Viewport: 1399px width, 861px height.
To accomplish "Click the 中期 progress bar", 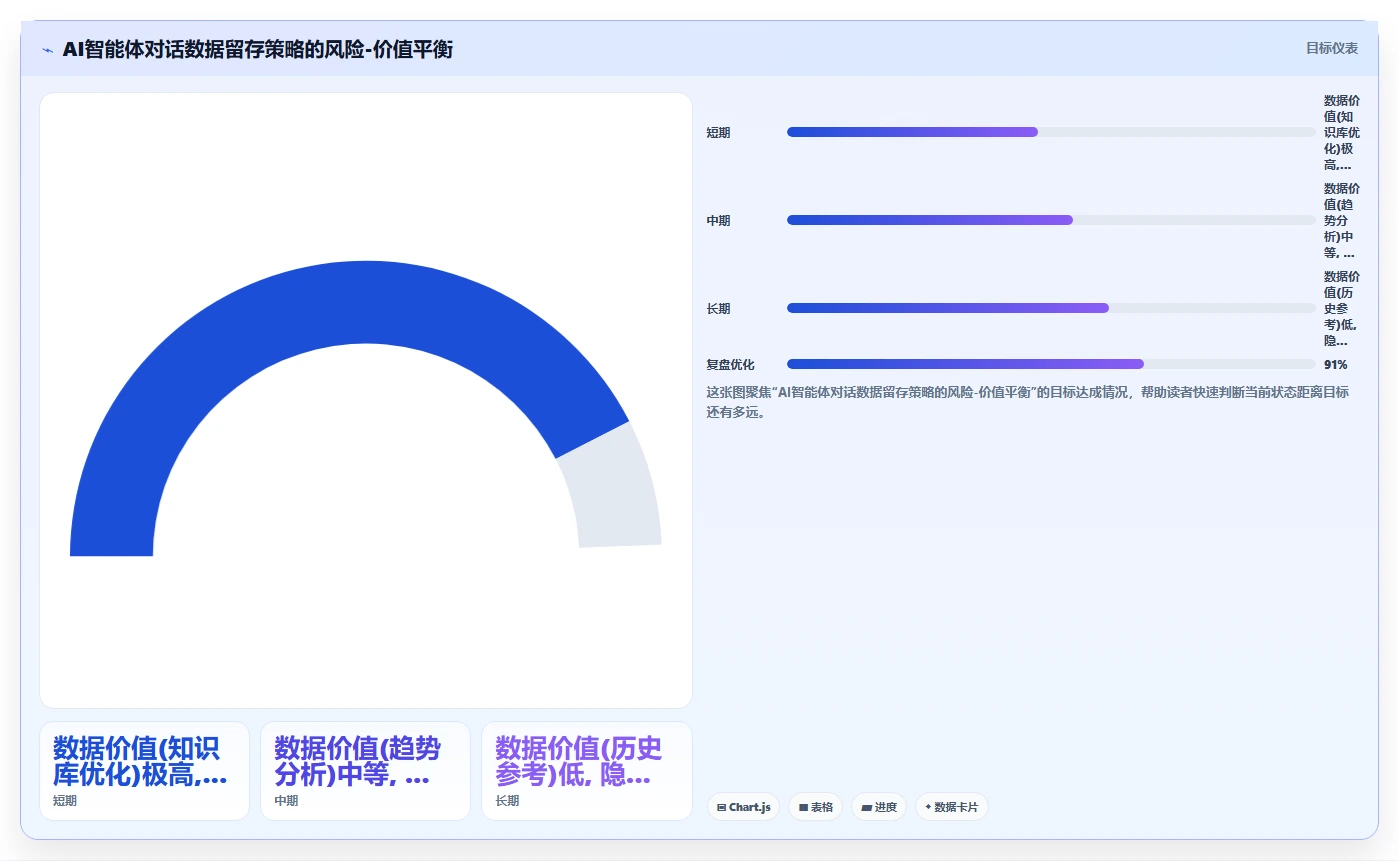I will pos(1051,220).
